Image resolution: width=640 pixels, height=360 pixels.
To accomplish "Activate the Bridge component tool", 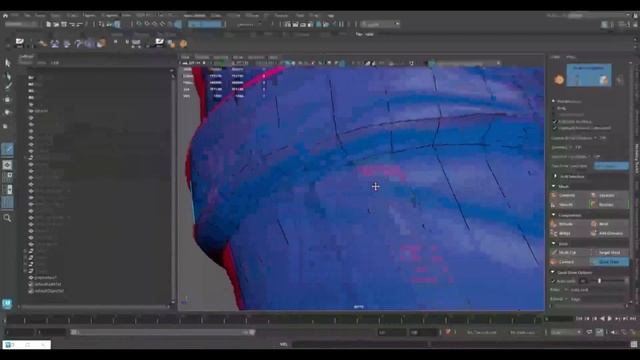I will [570, 233].
